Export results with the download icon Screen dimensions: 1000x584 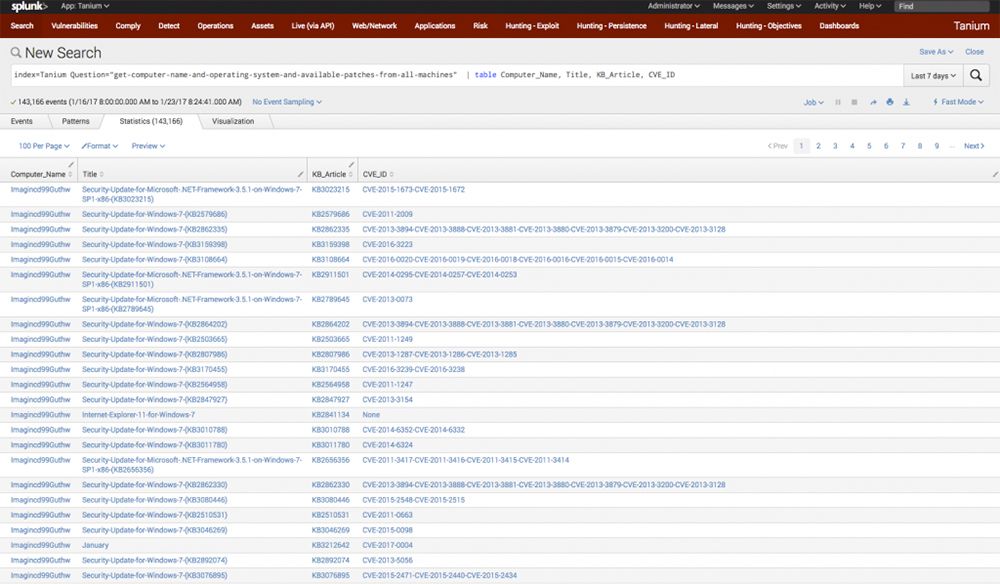906,102
